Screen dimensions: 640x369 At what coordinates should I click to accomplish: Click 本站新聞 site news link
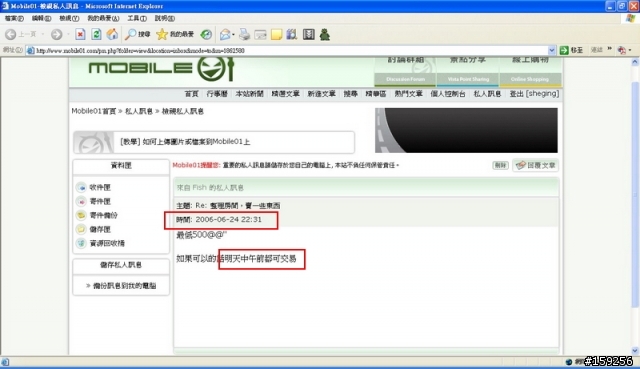(249, 94)
